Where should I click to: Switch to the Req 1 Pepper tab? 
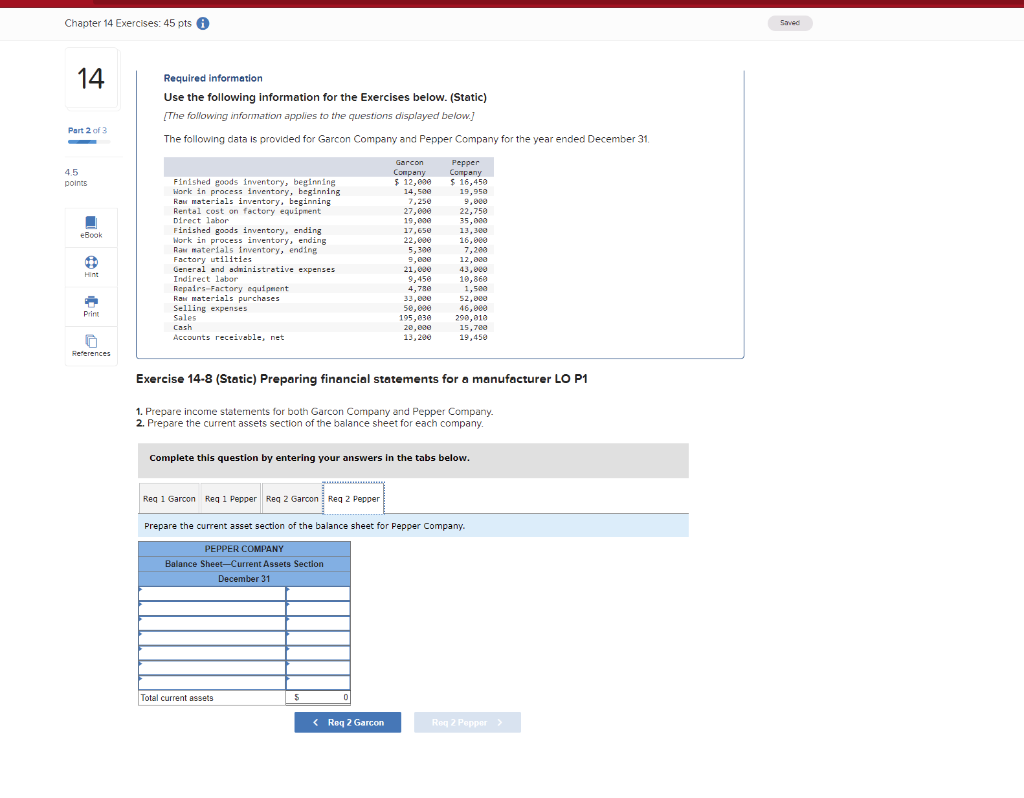[231, 499]
